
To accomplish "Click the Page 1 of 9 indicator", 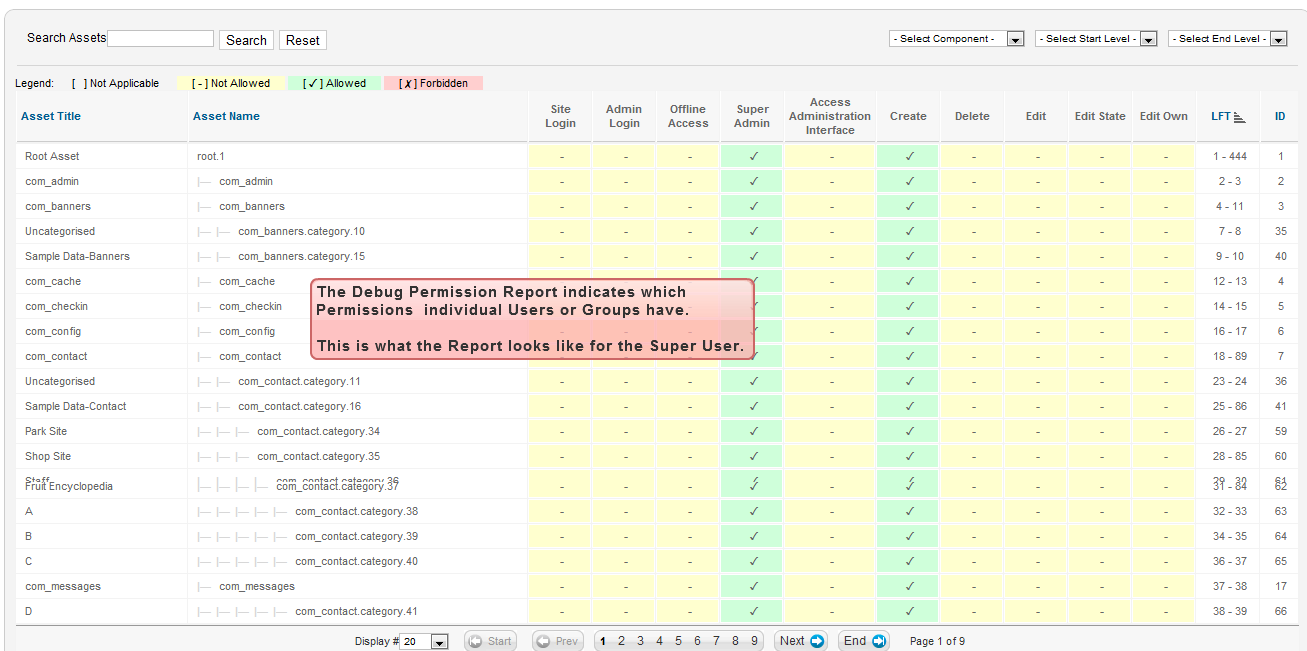I will point(937,641).
